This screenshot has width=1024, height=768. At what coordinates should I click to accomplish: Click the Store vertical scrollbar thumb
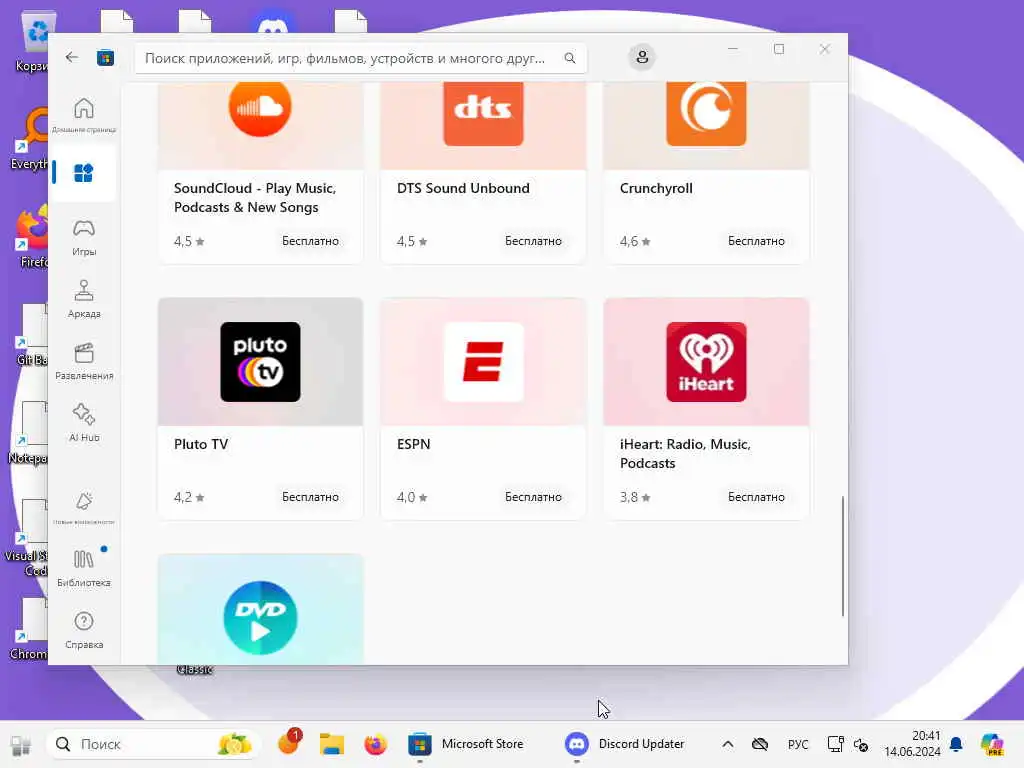(842, 556)
